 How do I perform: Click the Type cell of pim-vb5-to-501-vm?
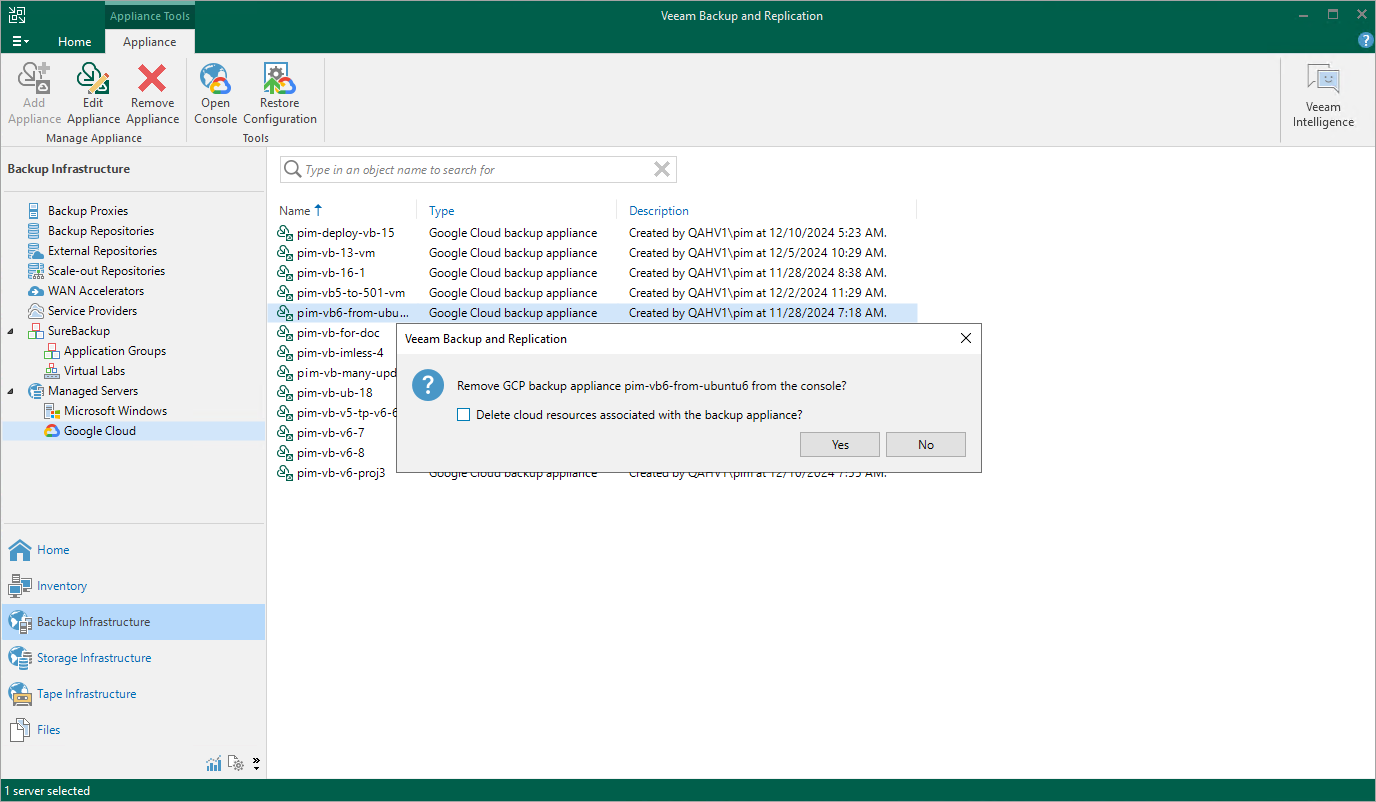pos(513,293)
